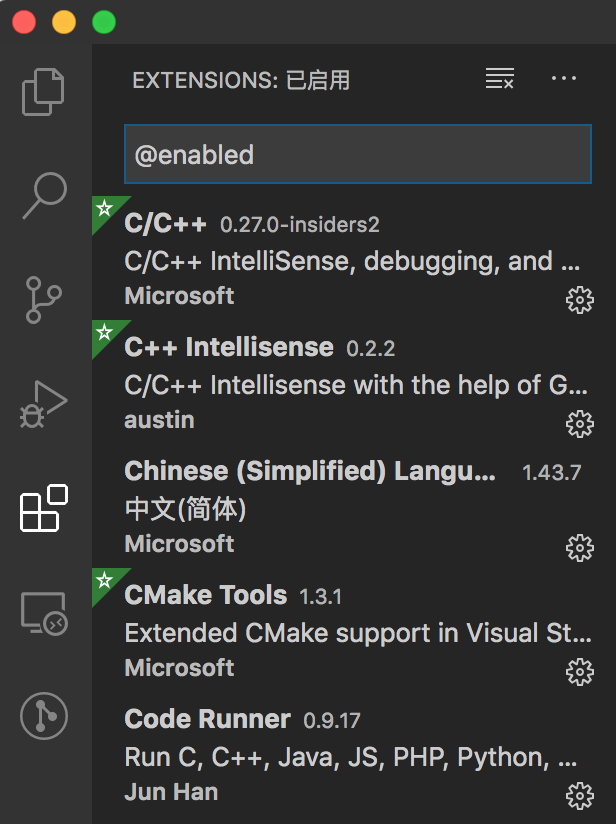Open the Run and Debug view

tap(44, 405)
